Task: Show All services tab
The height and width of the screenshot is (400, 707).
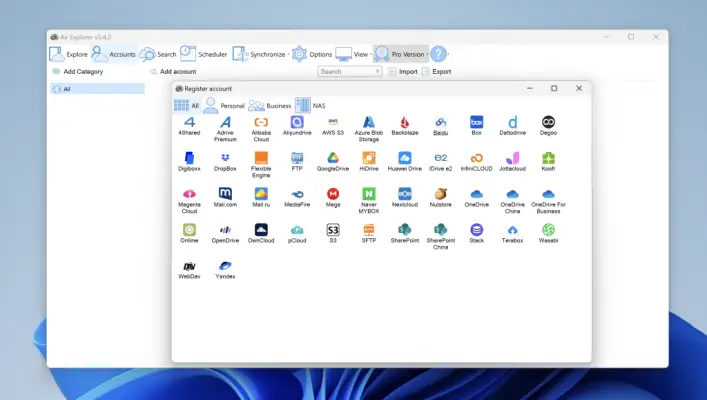Action: point(187,106)
